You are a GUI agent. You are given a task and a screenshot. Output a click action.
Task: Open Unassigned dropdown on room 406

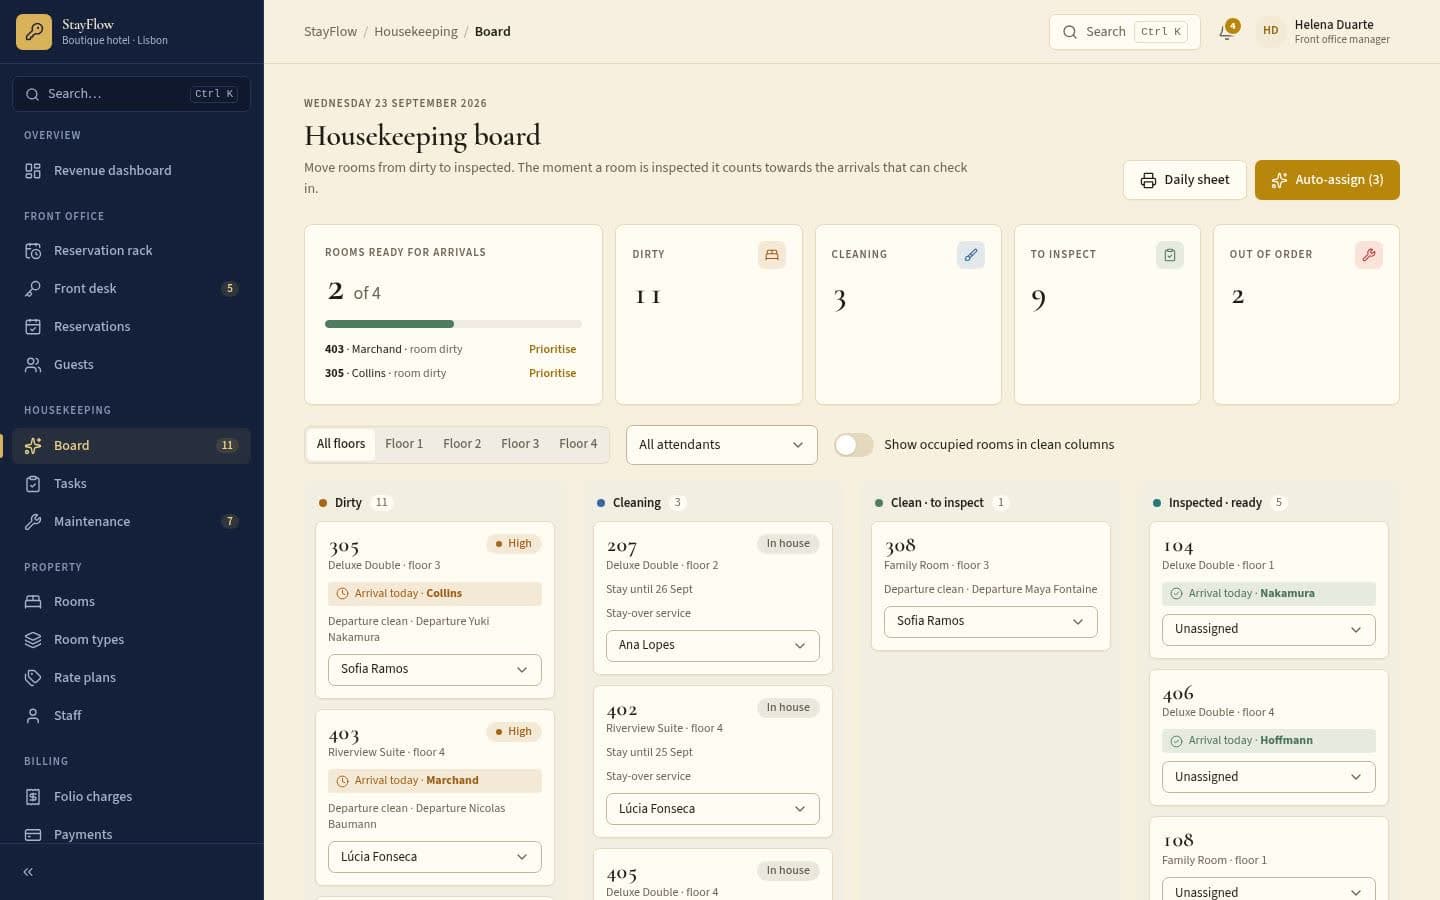point(1269,777)
